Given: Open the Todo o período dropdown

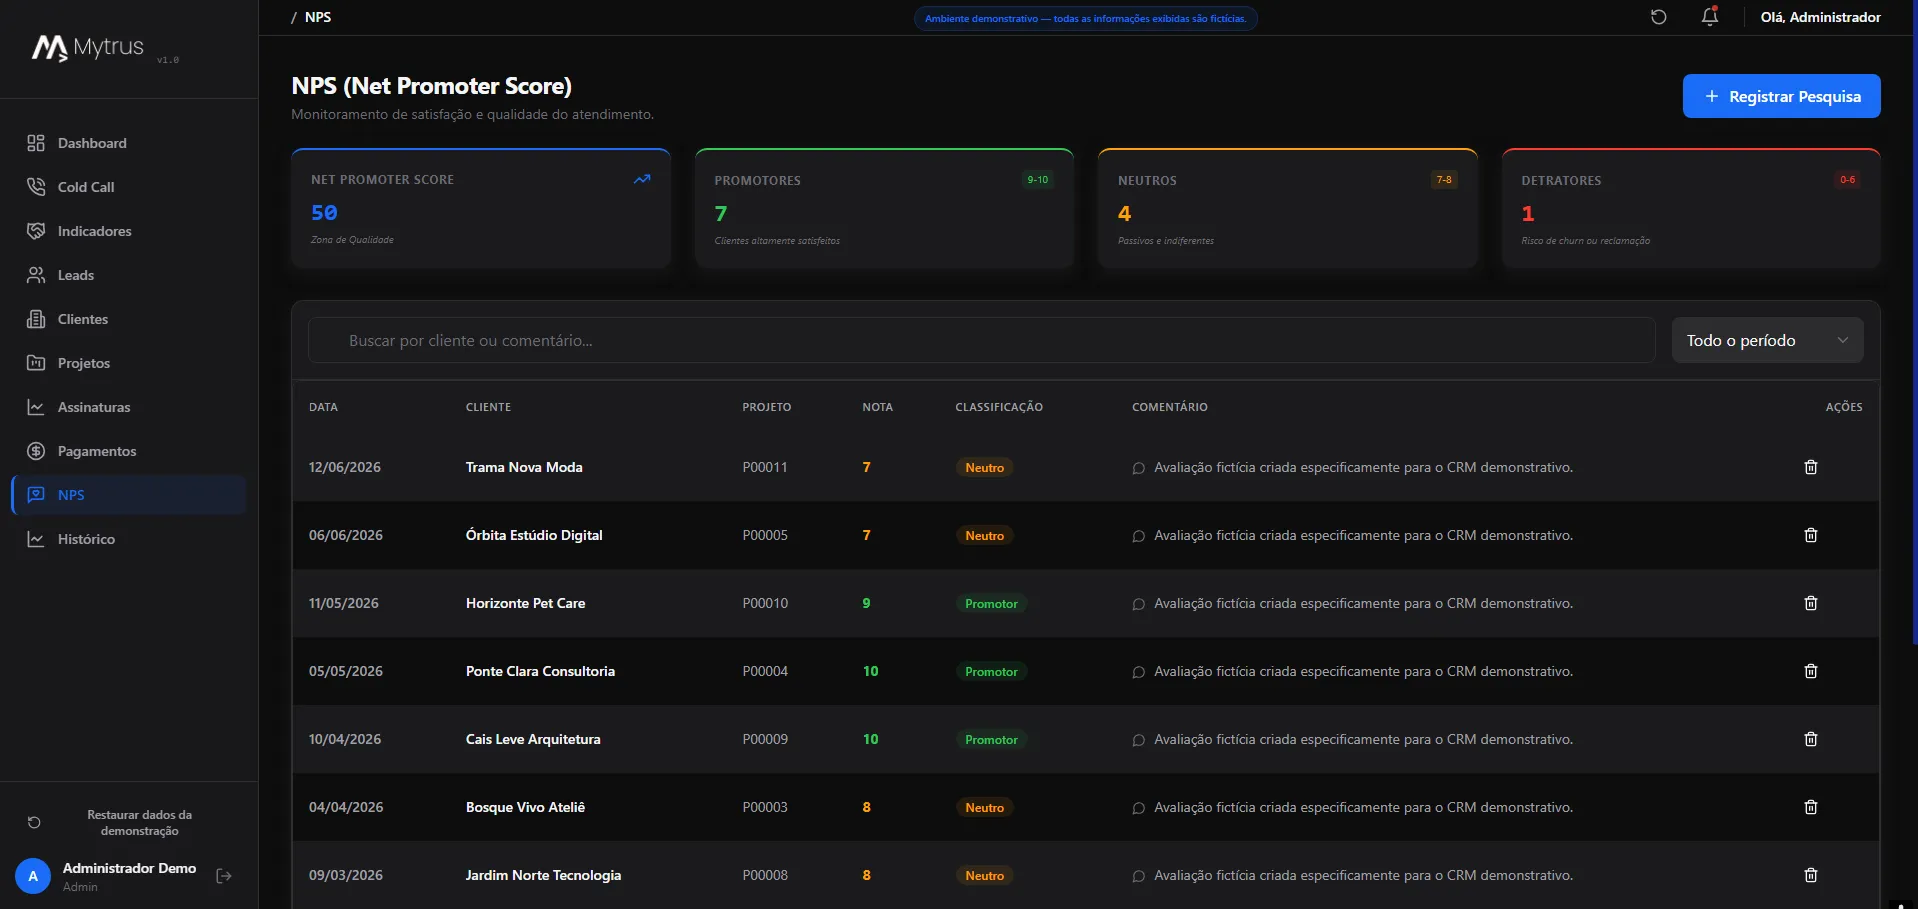Looking at the screenshot, I should tap(1767, 340).
